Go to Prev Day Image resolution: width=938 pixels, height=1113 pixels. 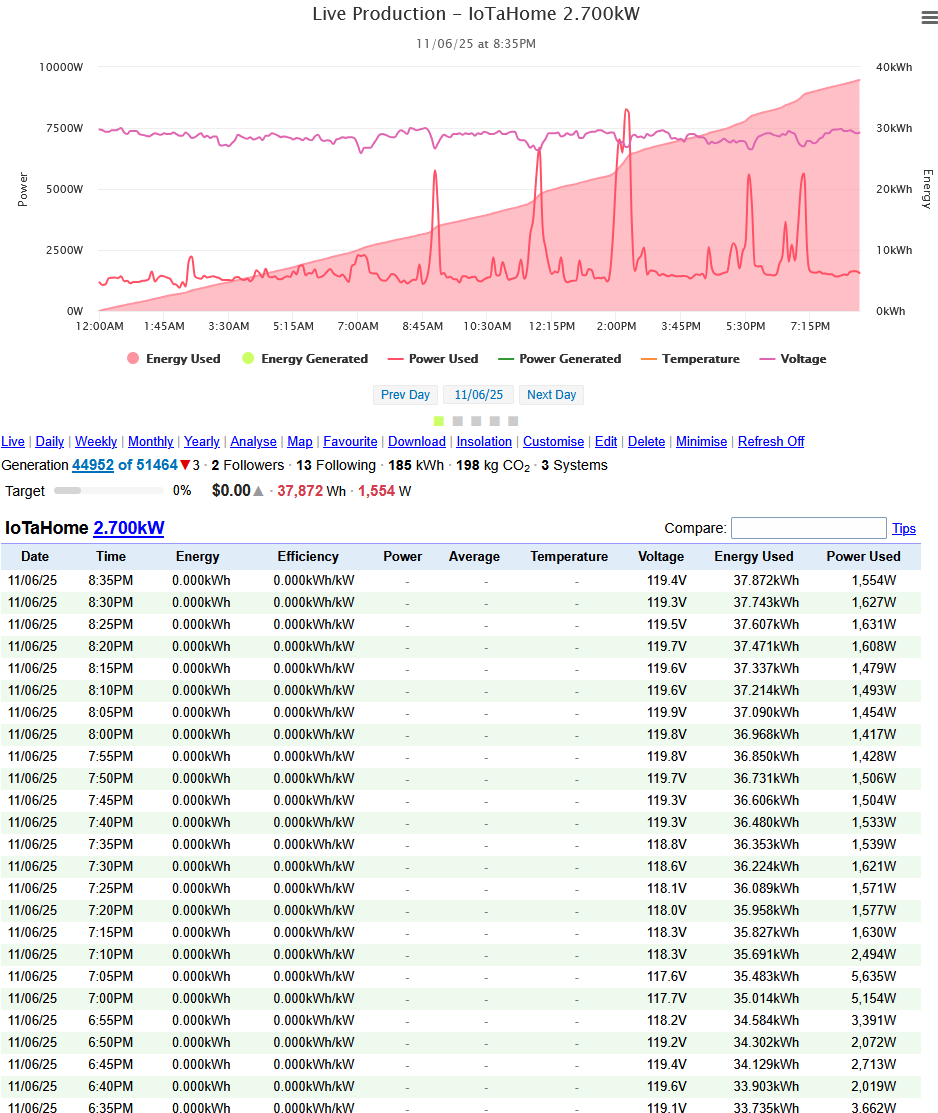(x=405, y=395)
